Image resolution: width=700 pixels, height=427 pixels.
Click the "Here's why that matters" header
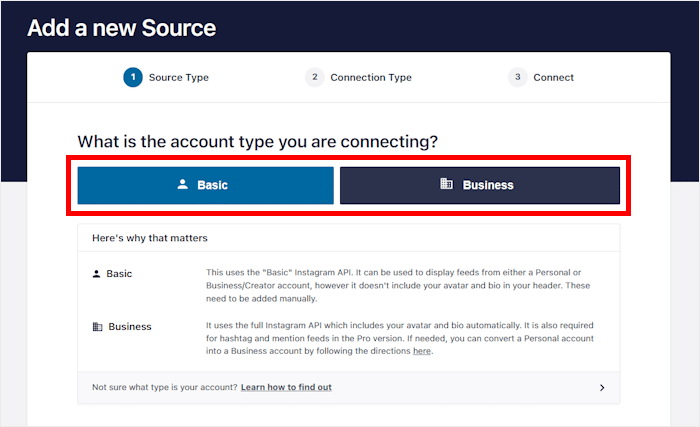(149, 238)
